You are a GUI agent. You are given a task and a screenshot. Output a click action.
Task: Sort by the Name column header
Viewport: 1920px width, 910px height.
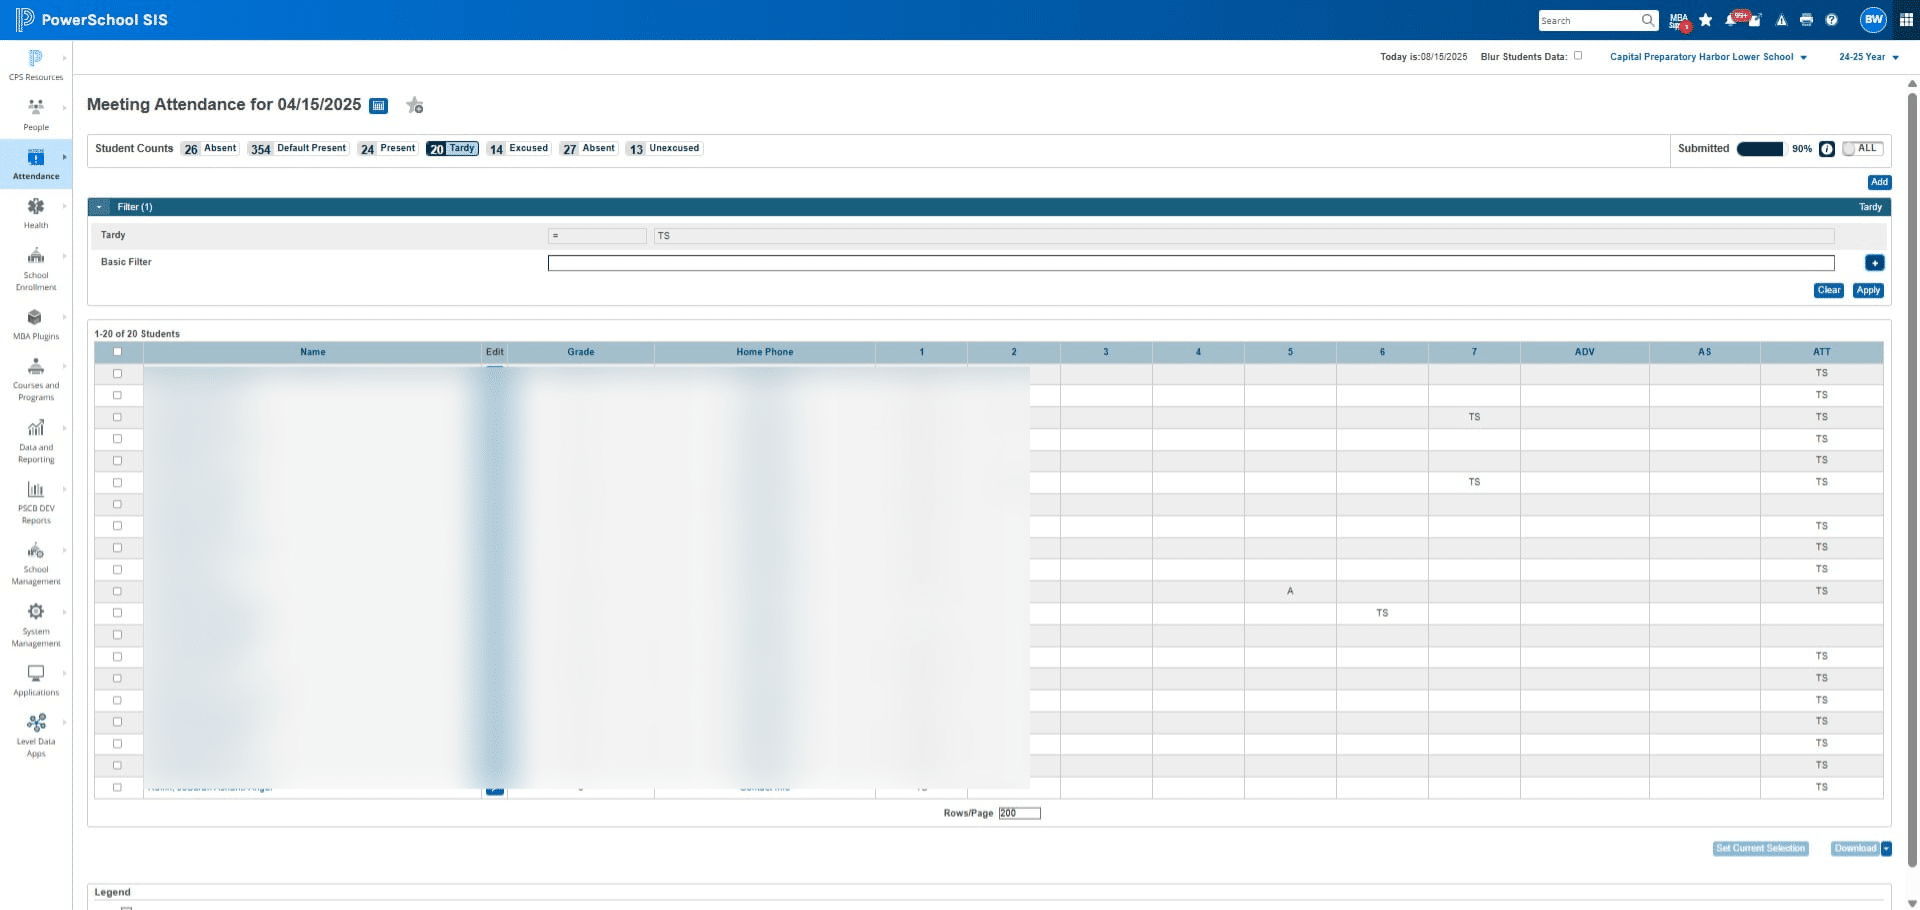tap(313, 352)
